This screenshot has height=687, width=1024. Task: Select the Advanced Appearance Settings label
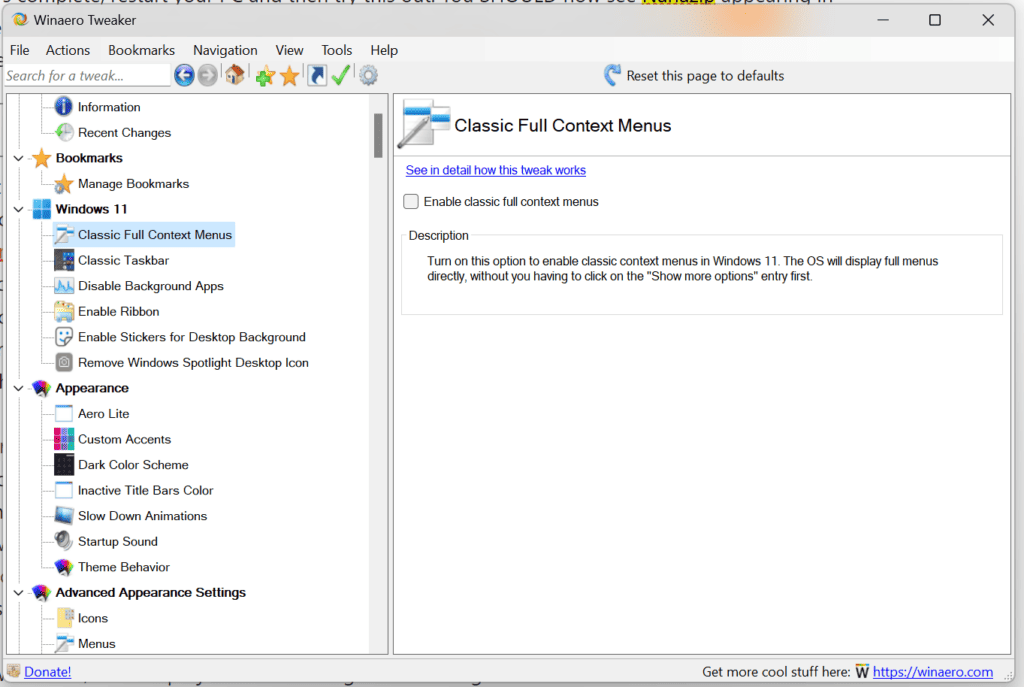pos(151,592)
